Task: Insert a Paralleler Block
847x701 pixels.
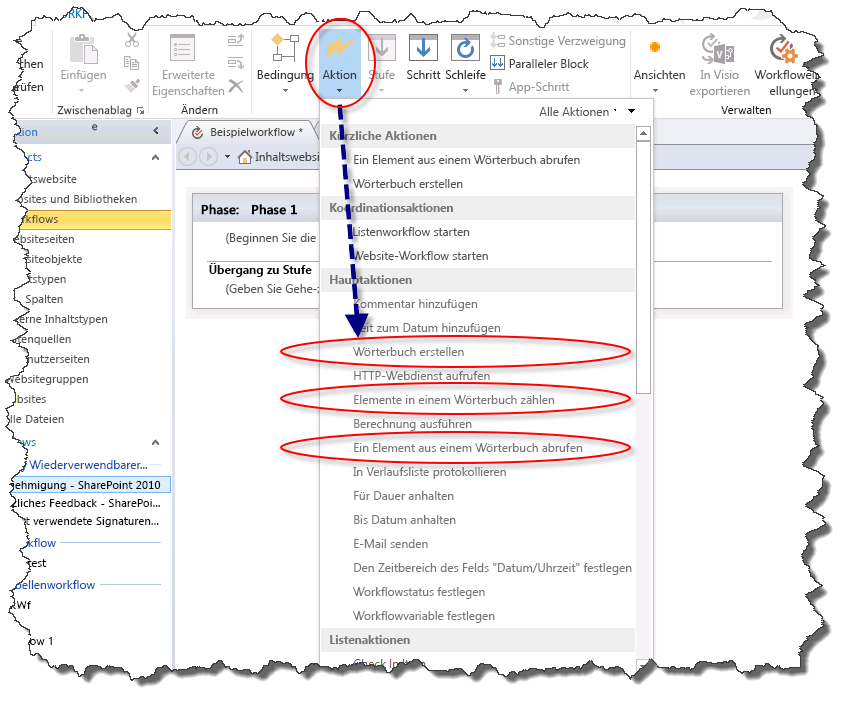Action: tap(539, 63)
